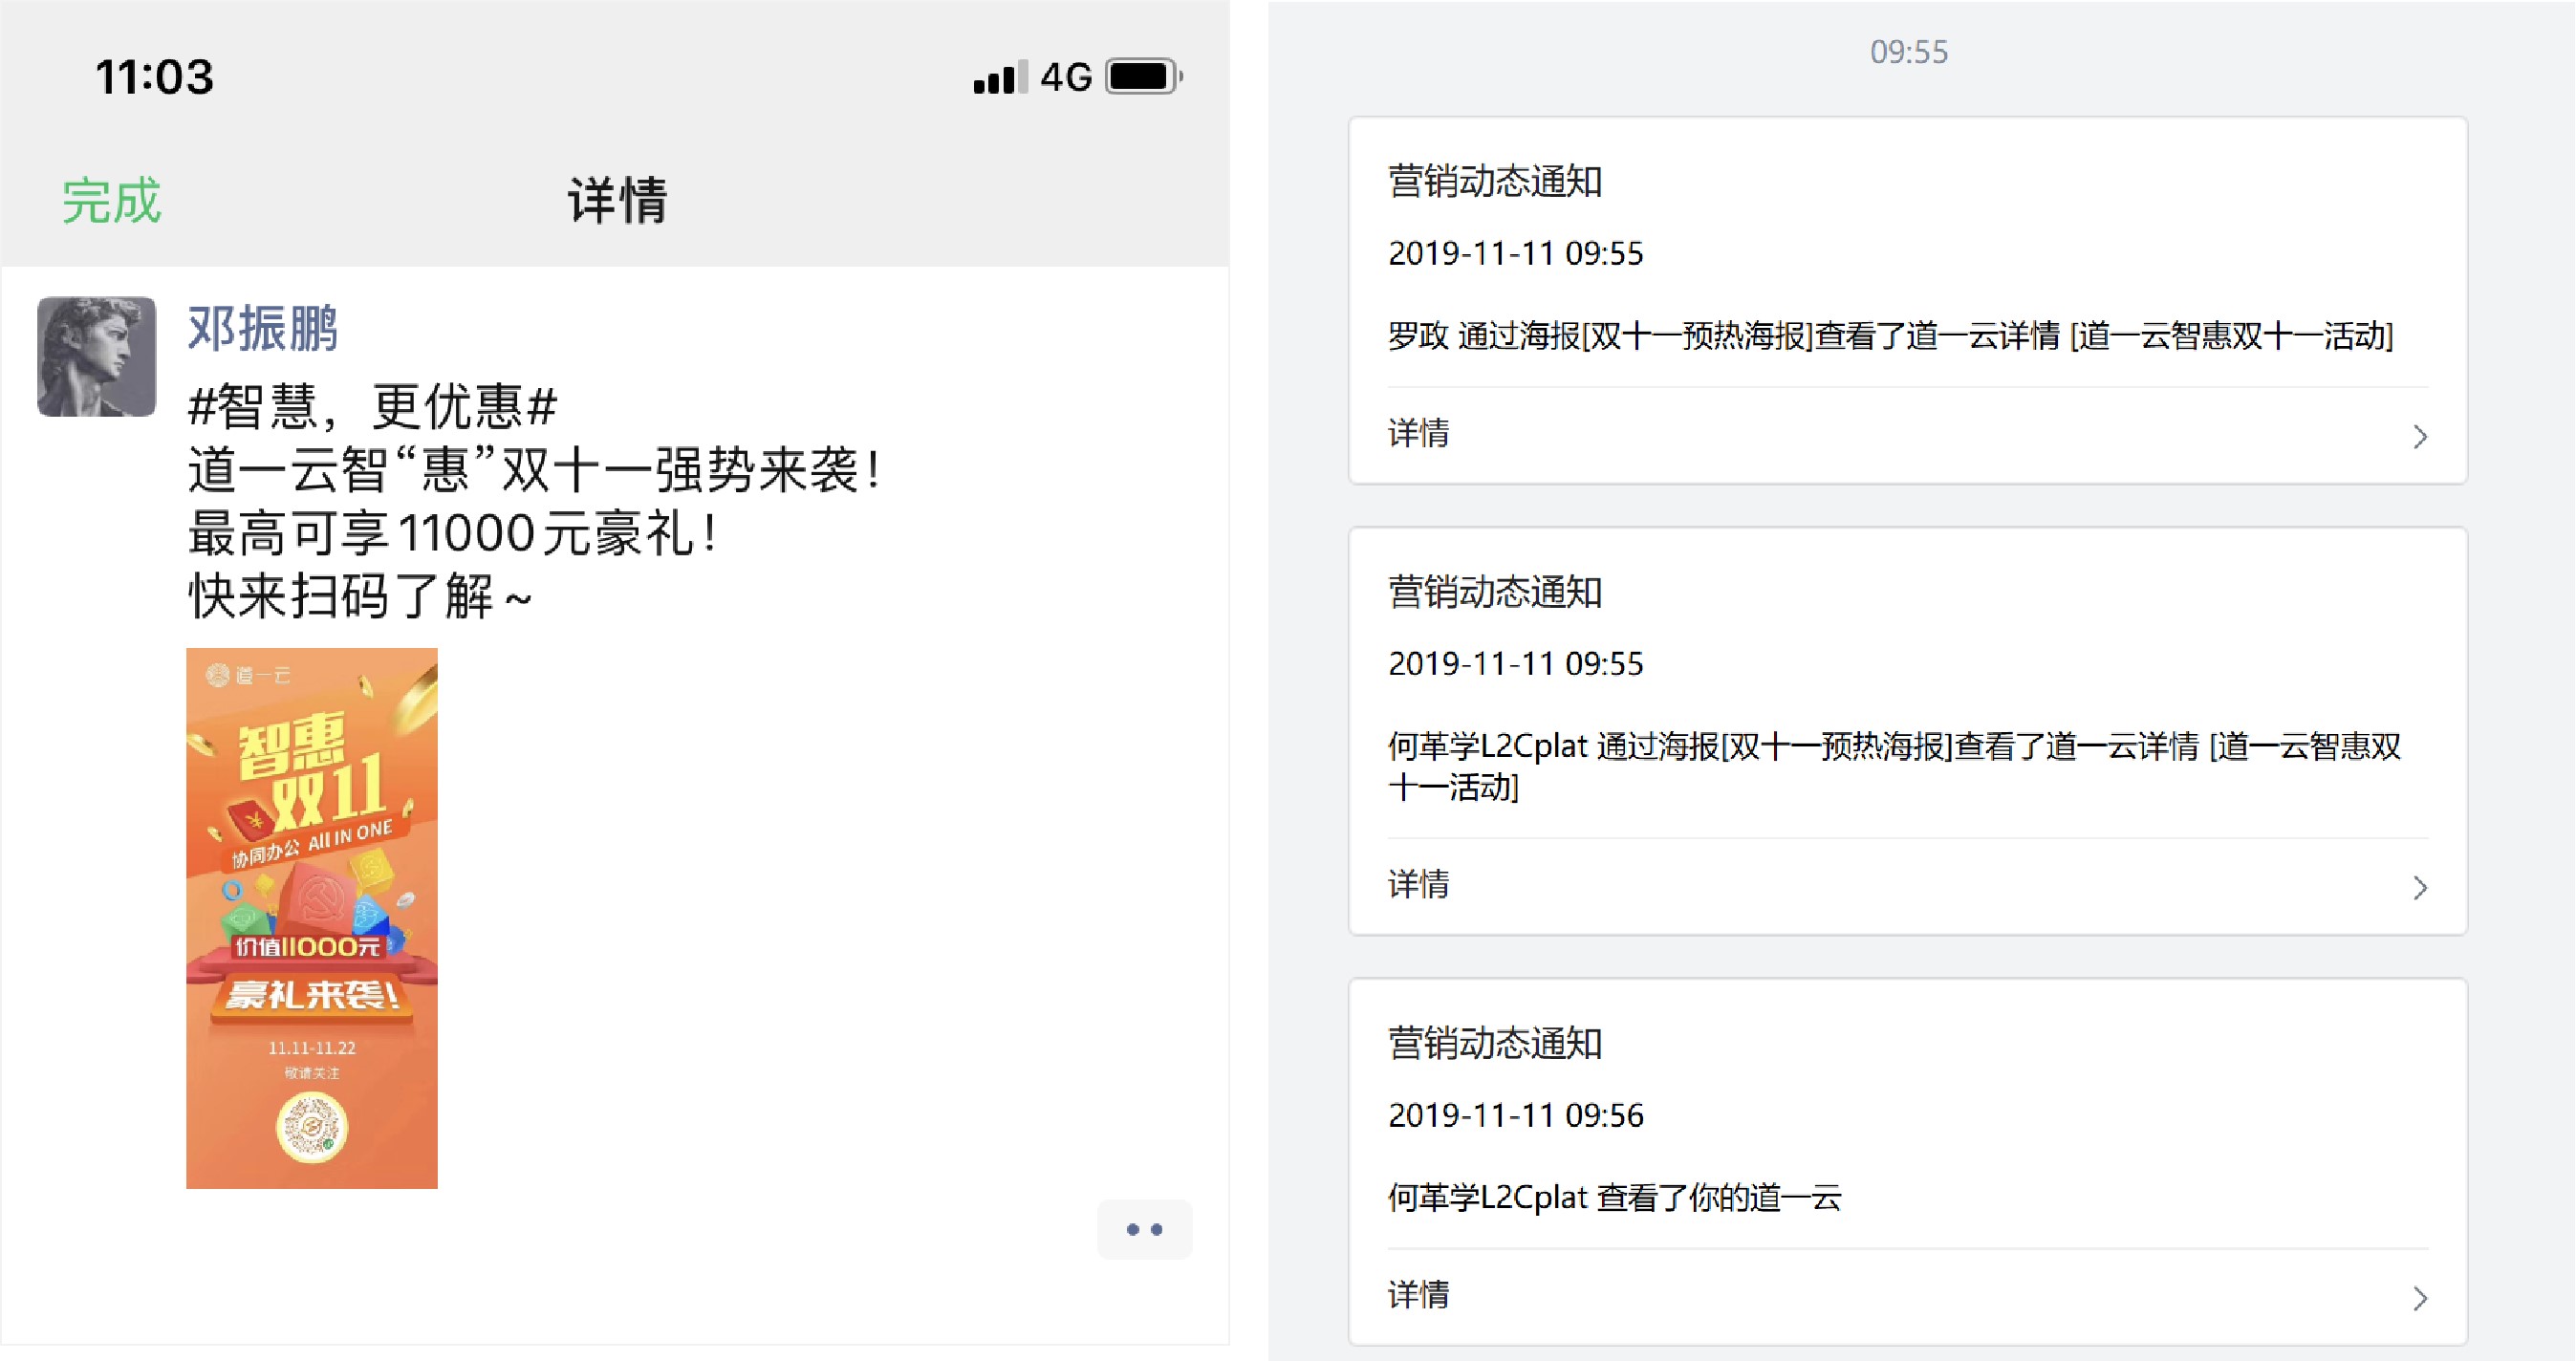Click 何革学L2Cplat 通过海报 message text
The height and width of the screenshot is (1361, 2576).
tap(1894, 767)
